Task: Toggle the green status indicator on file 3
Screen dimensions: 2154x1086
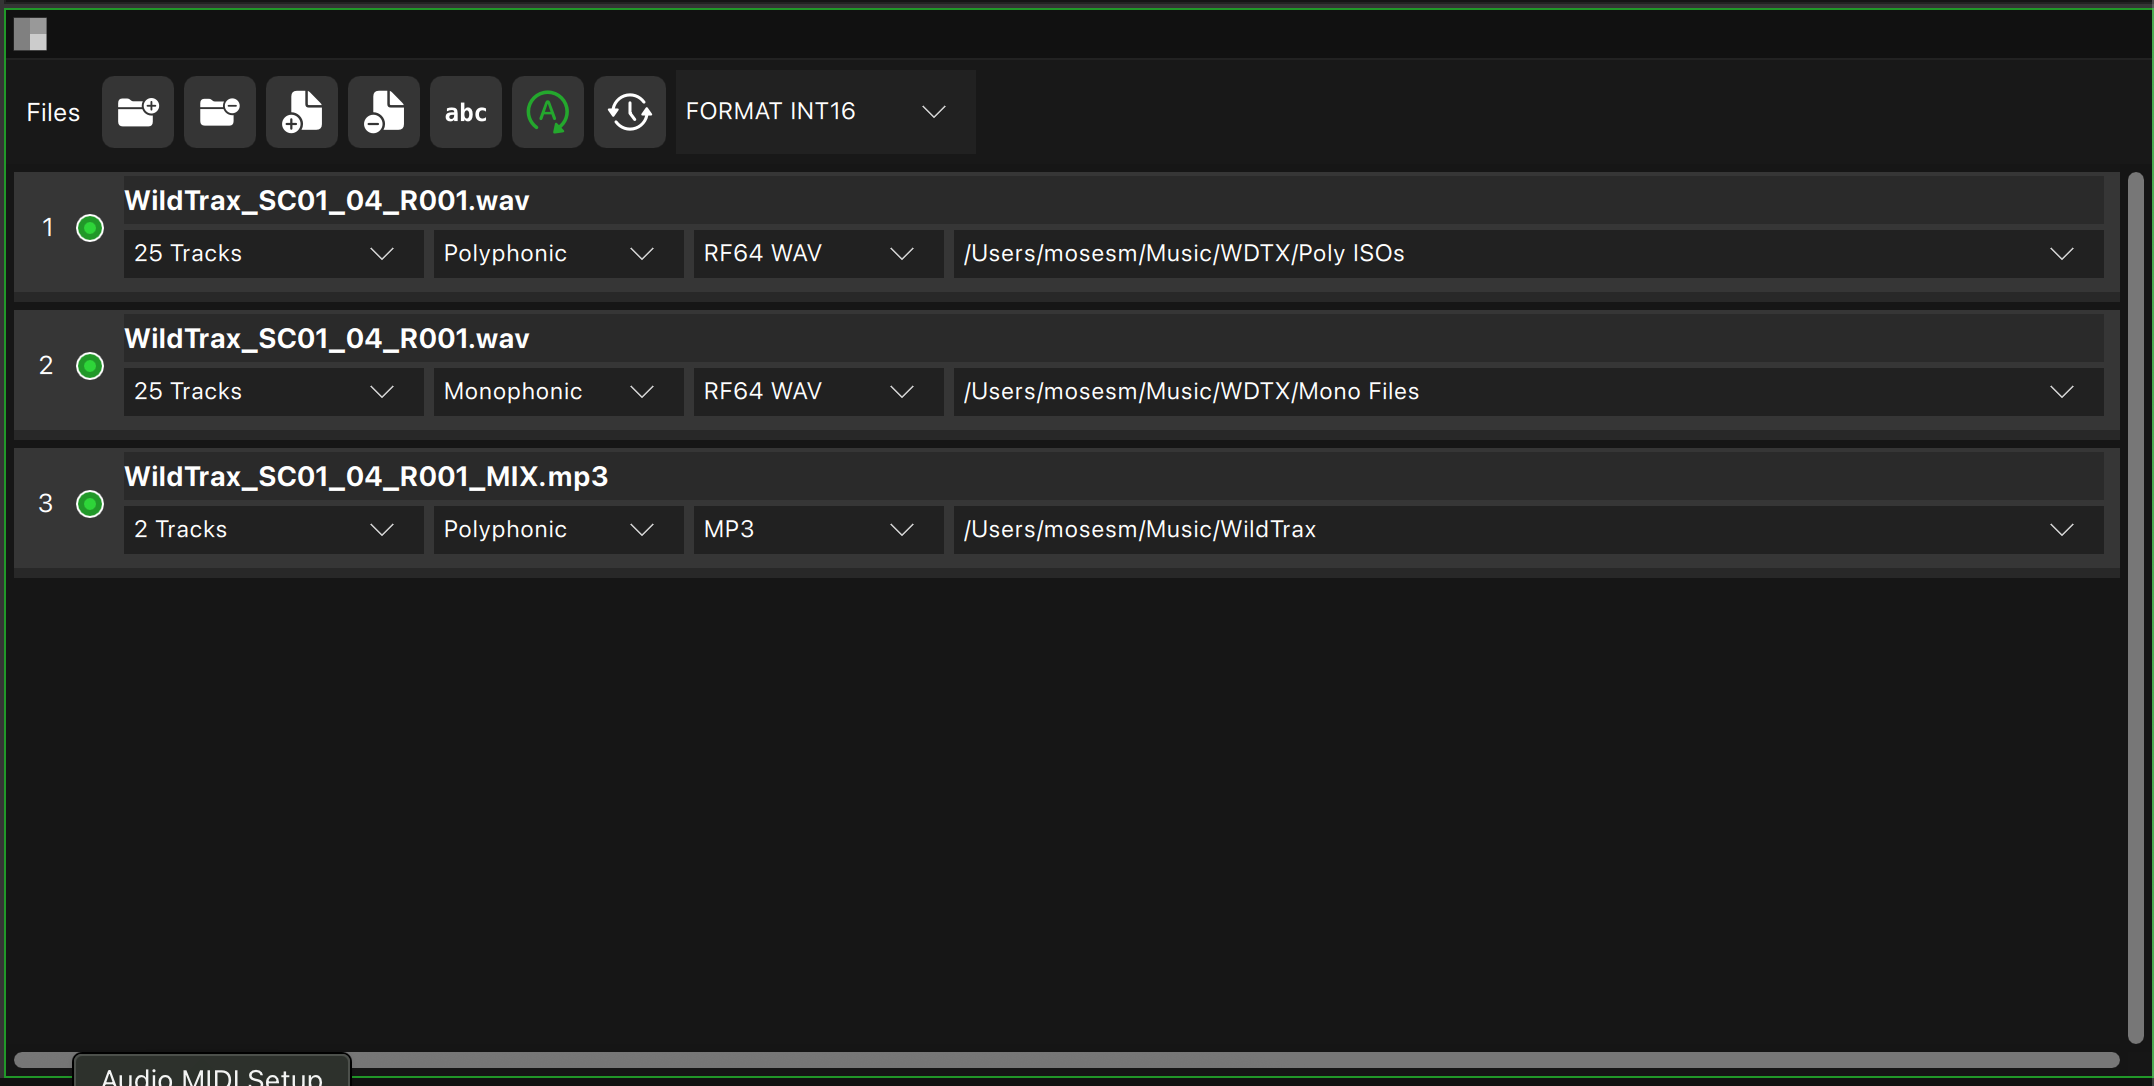Action: 89,504
